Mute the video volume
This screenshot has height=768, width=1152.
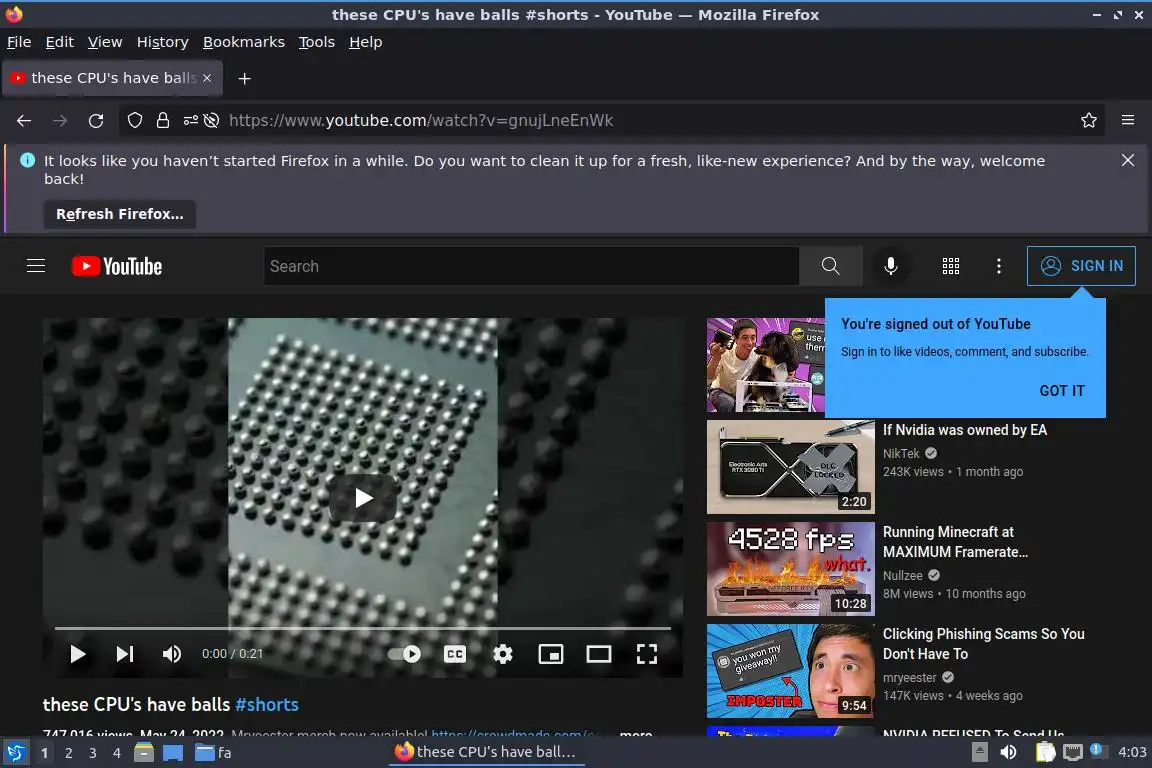pos(172,654)
